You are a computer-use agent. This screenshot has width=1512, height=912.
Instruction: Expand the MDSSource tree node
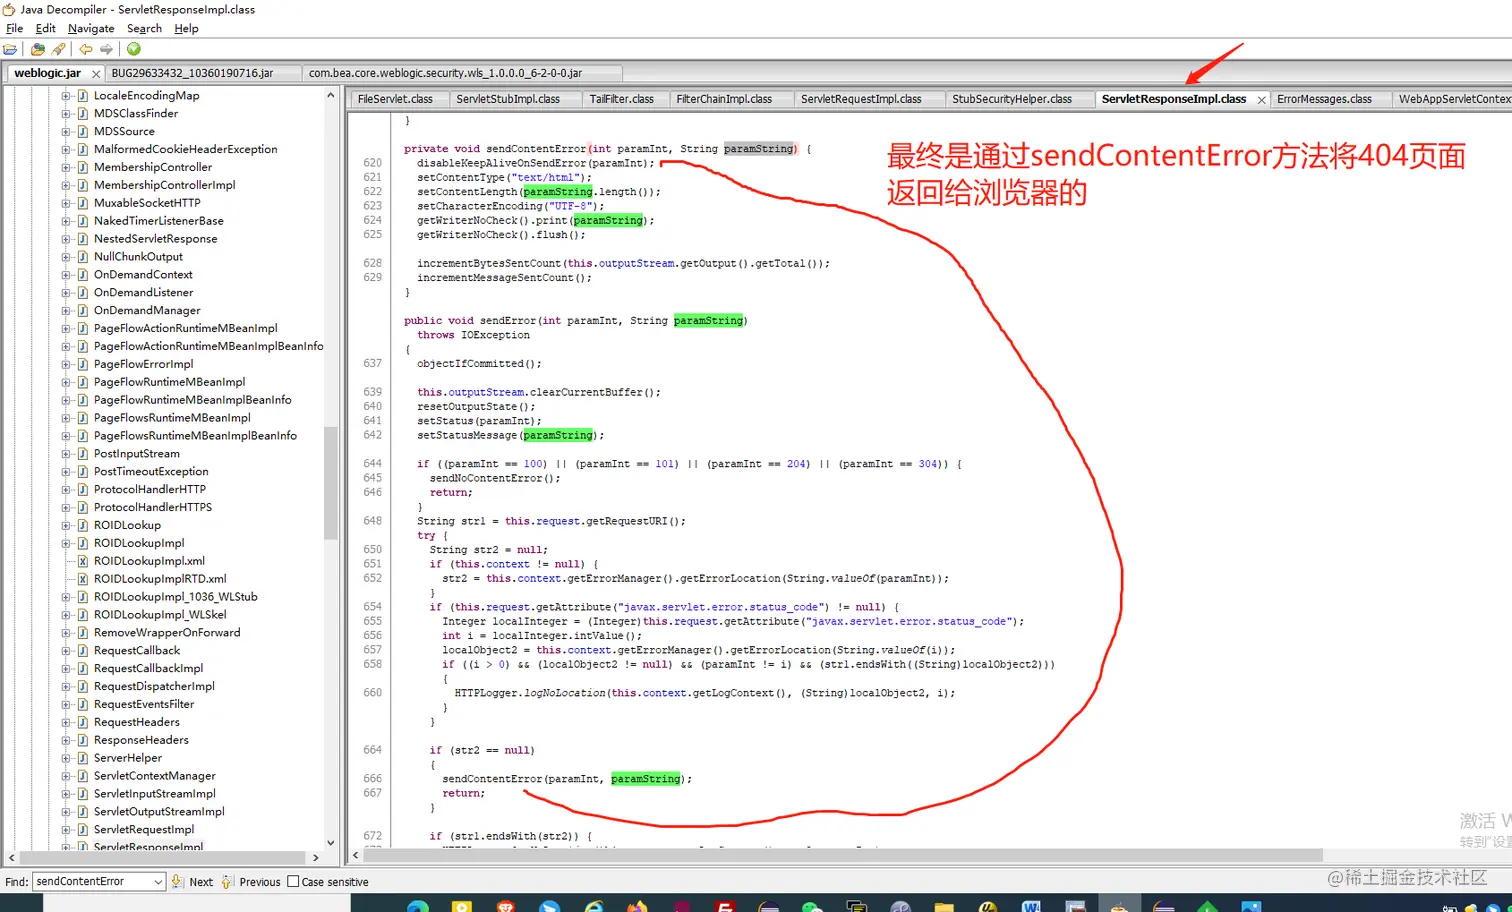(66, 132)
